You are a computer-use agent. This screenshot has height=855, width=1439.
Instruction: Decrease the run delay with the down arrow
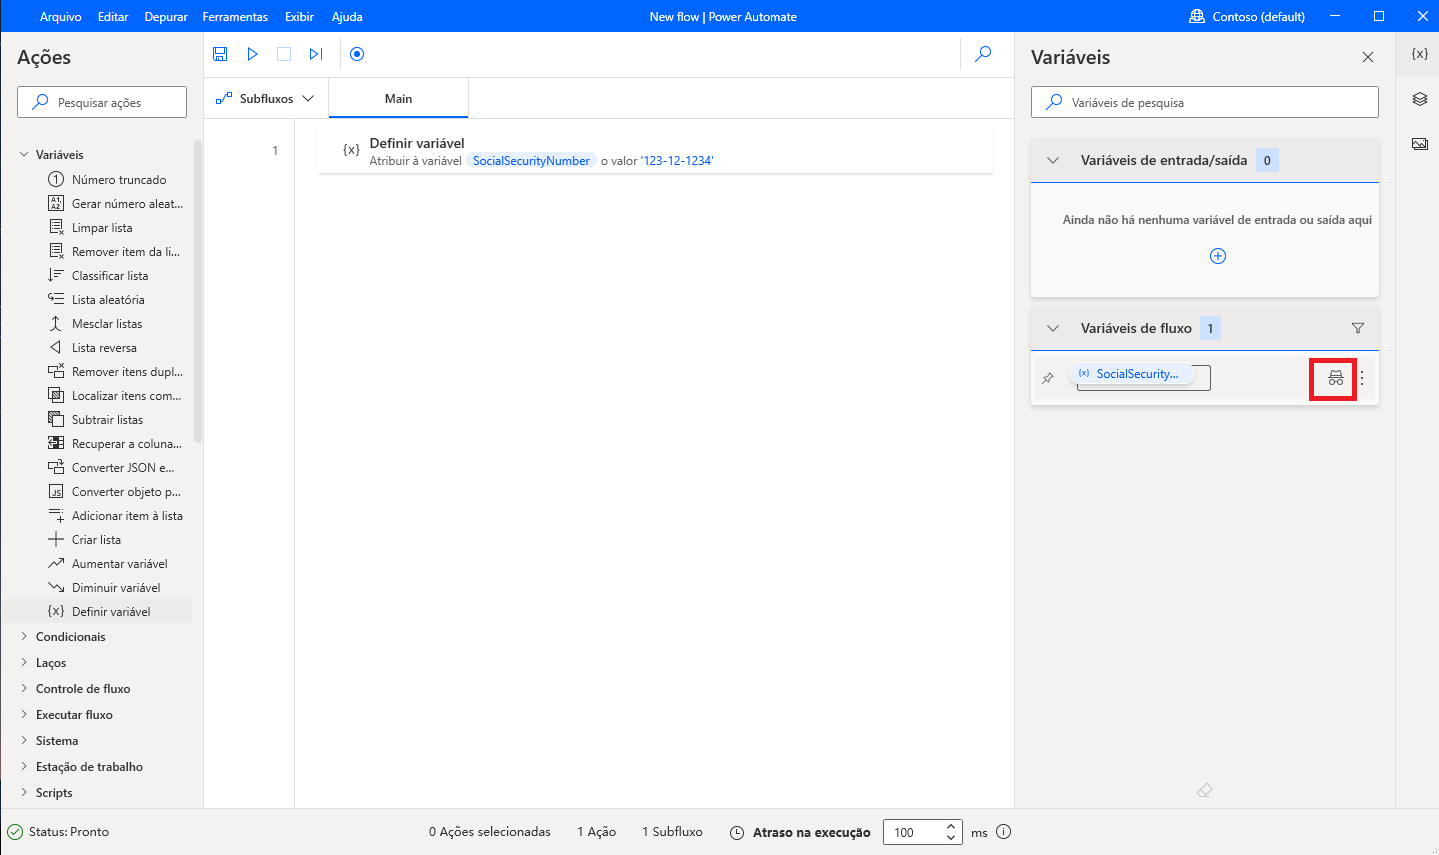click(x=951, y=838)
